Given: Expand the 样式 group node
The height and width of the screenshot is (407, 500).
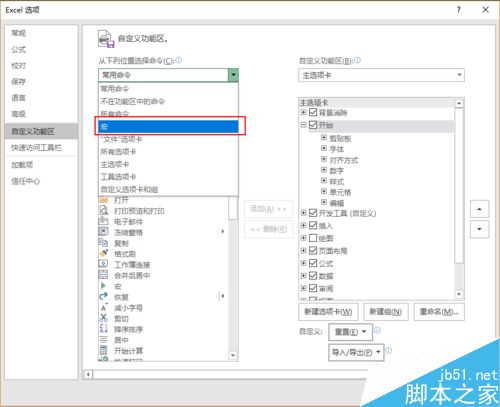Looking at the screenshot, I should pos(324,181).
